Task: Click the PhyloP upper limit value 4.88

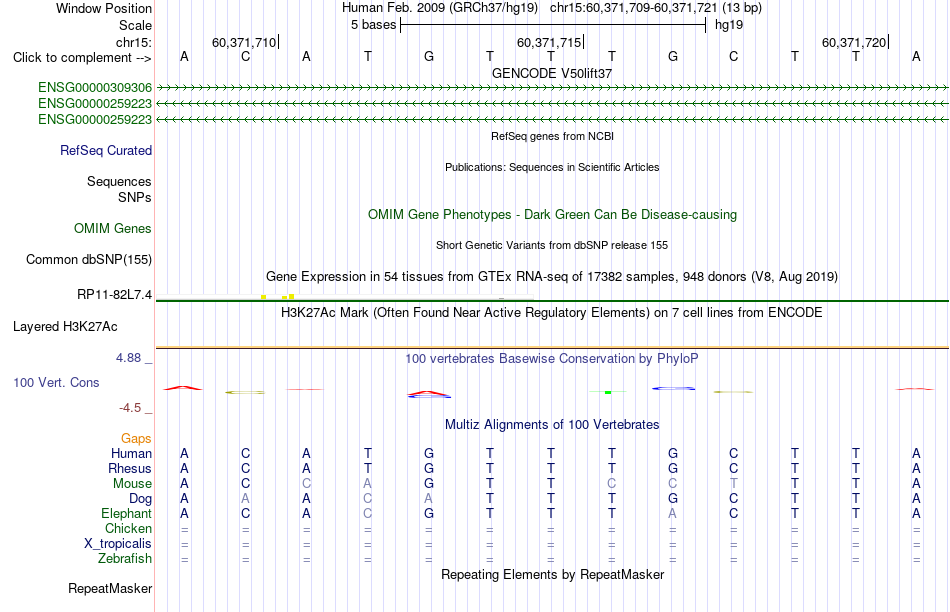Action: click(128, 358)
